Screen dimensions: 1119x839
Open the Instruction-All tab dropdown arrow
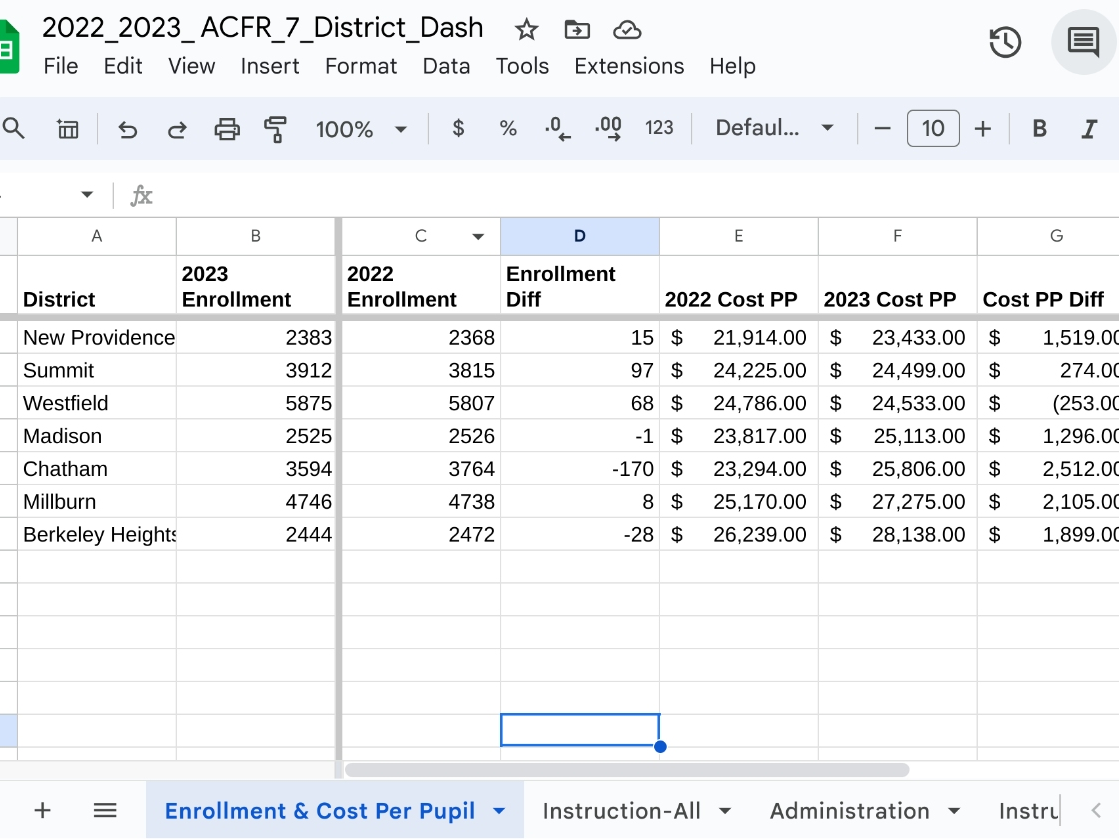click(725, 811)
